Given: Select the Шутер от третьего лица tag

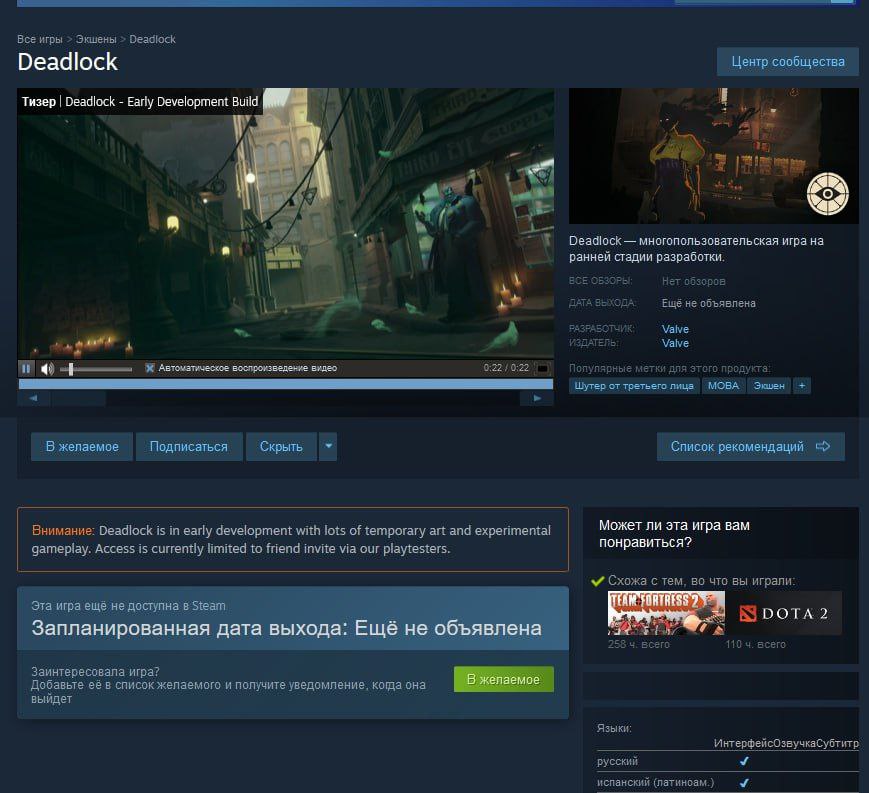Looking at the screenshot, I should coord(634,386).
